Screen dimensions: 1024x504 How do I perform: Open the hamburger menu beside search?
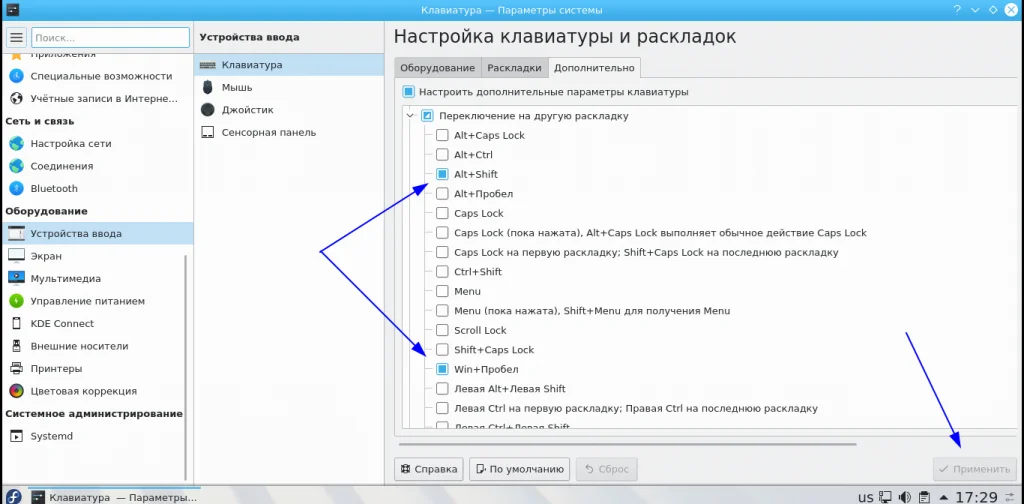[x=16, y=38]
